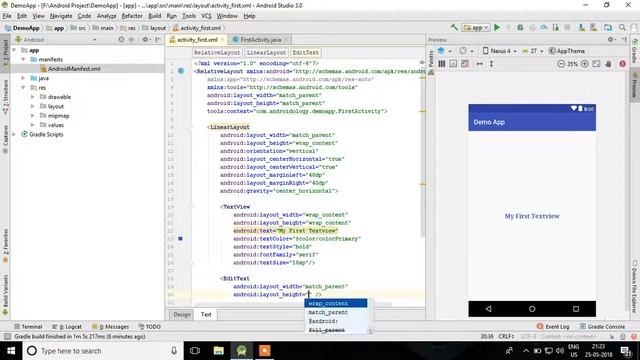This screenshot has height=360, width=640.
Task: Open the Logcat tool window
Action: [x=67, y=327]
